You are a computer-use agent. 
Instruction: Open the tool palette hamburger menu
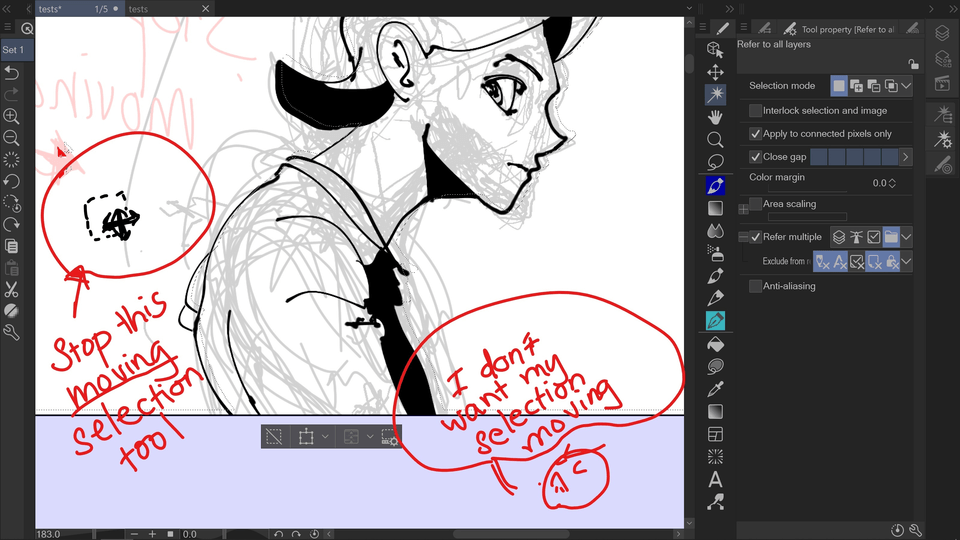pos(703,27)
